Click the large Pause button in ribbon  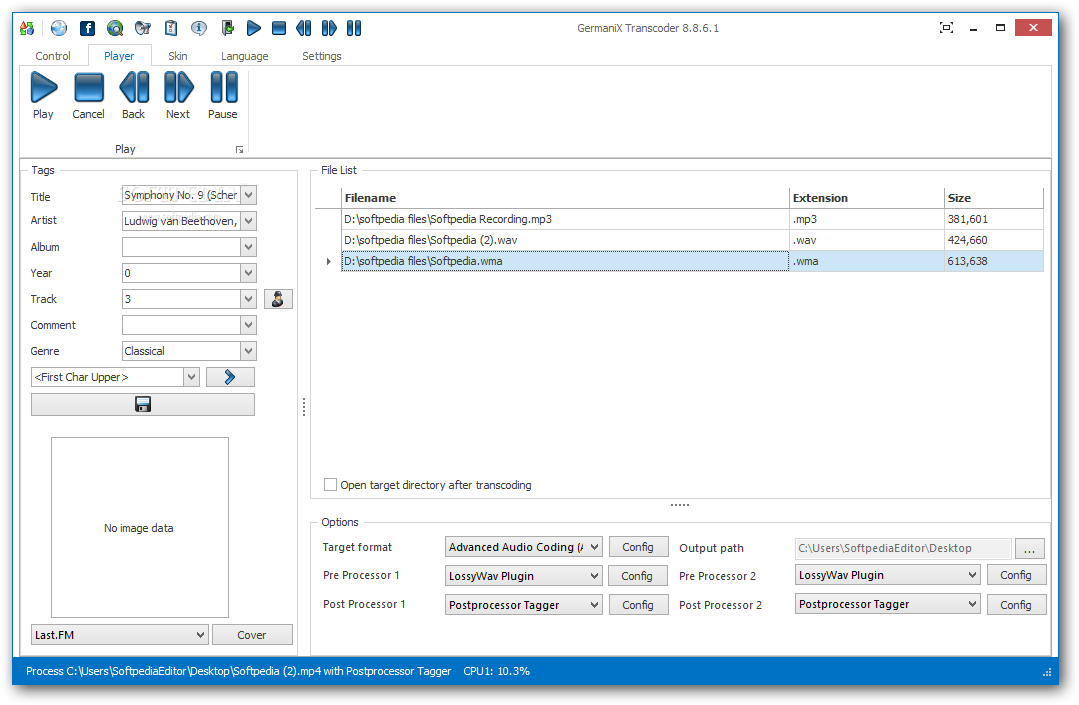(223, 96)
